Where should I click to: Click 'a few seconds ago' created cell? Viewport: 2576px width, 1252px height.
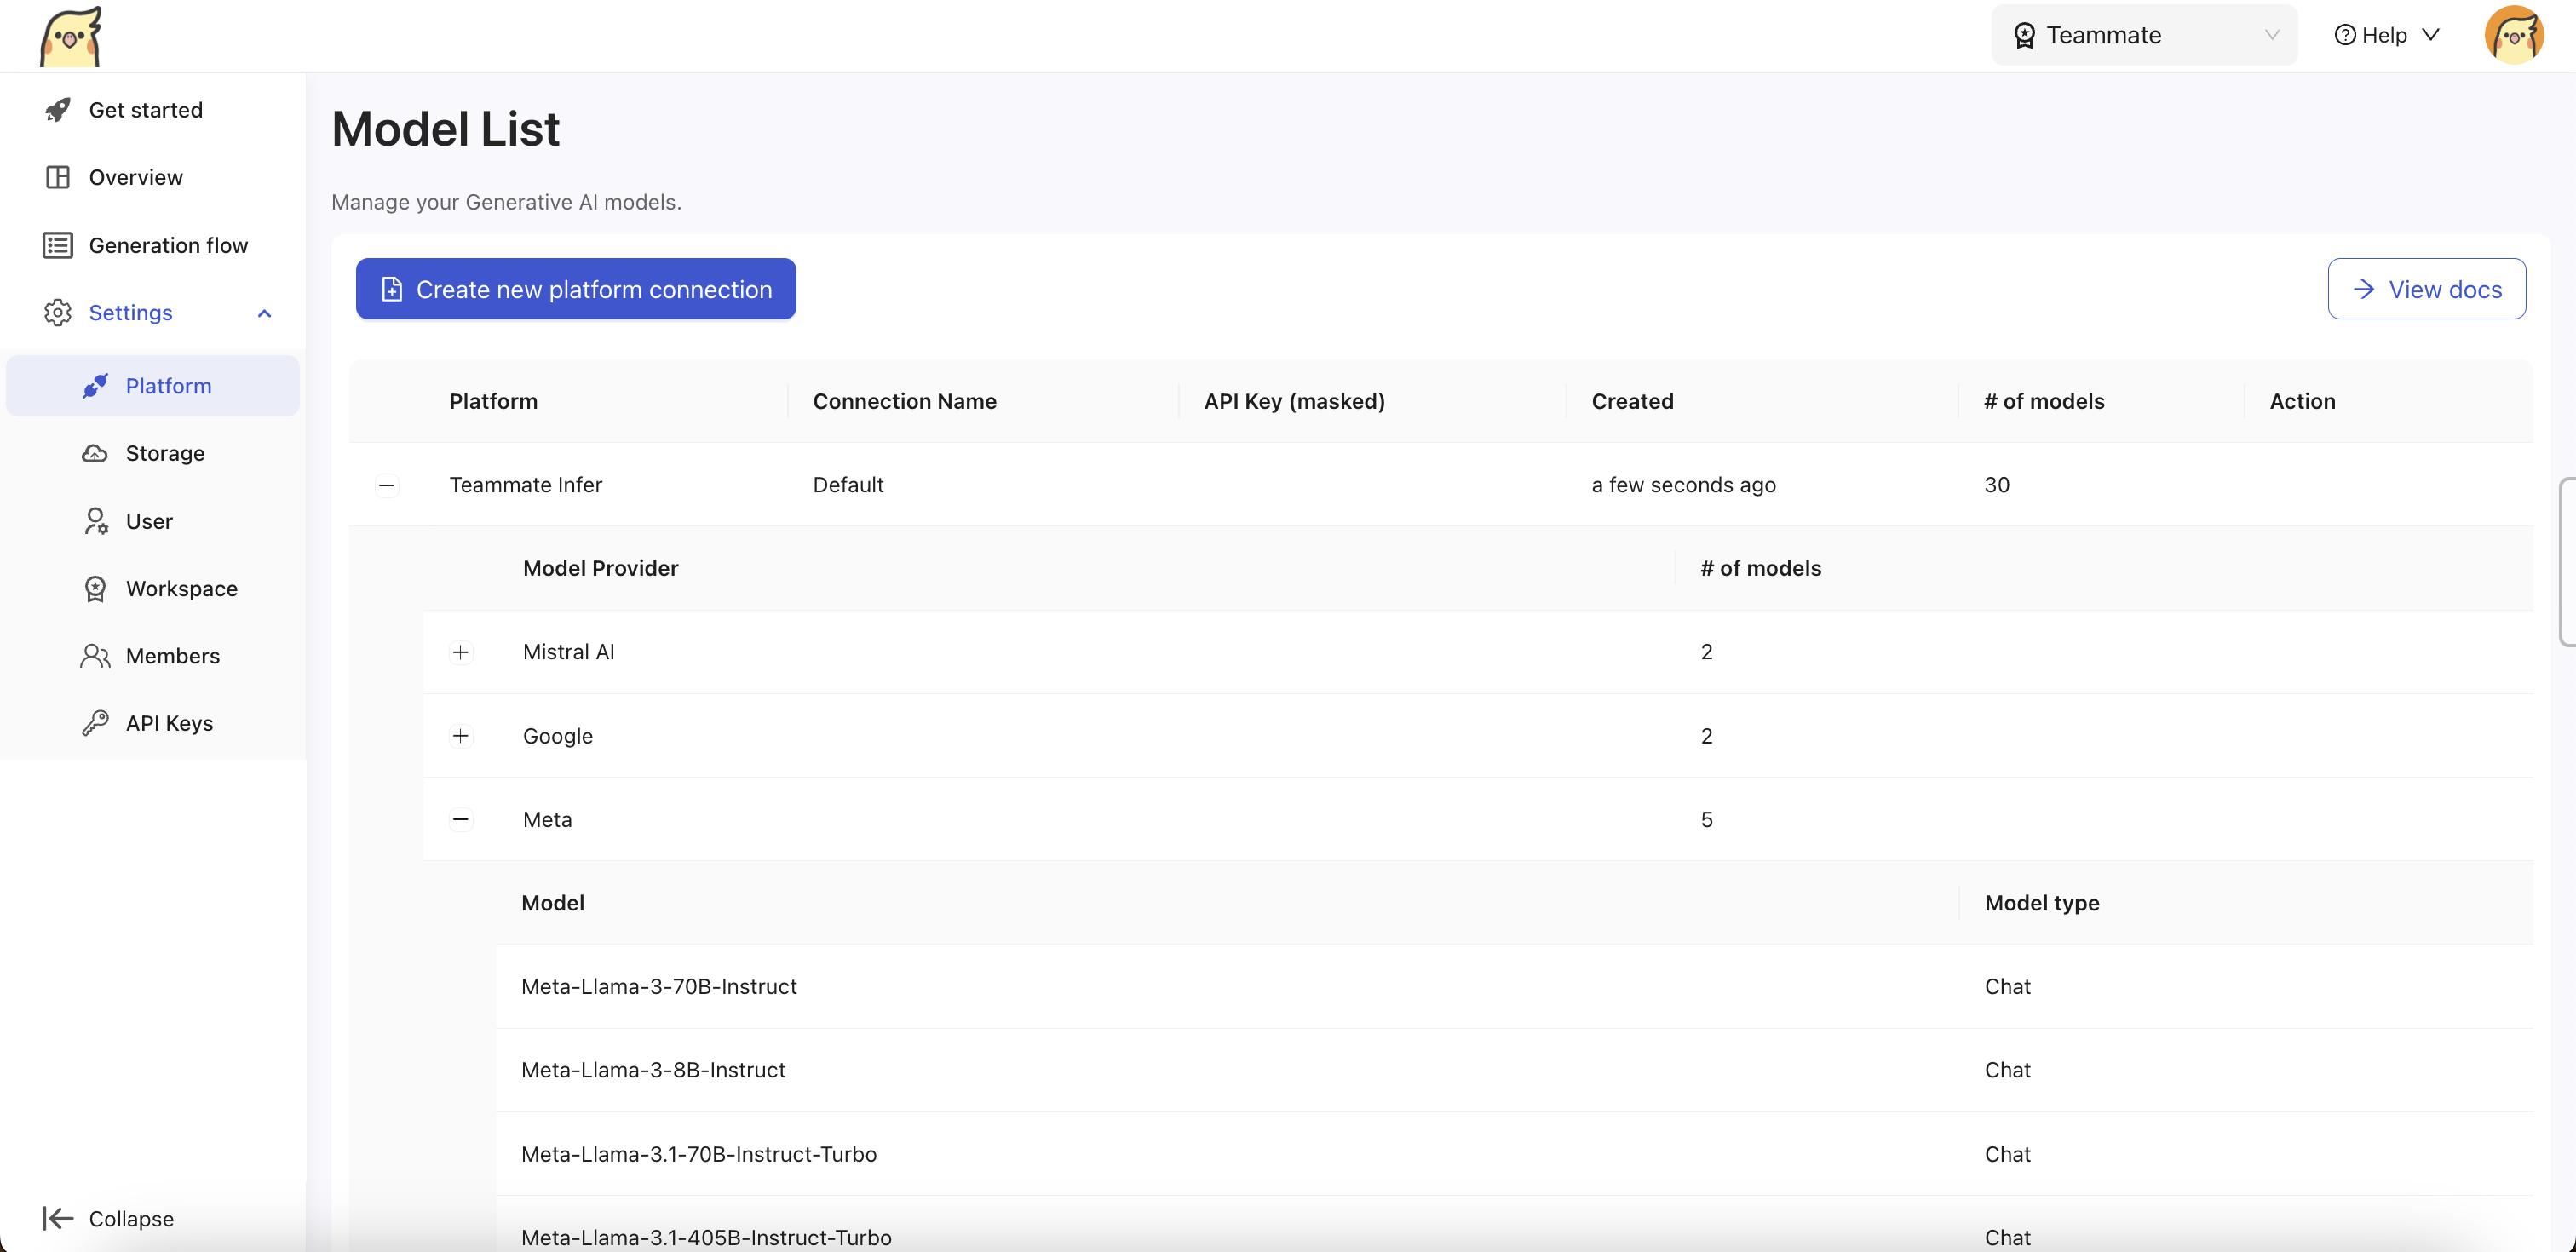click(x=1683, y=485)
